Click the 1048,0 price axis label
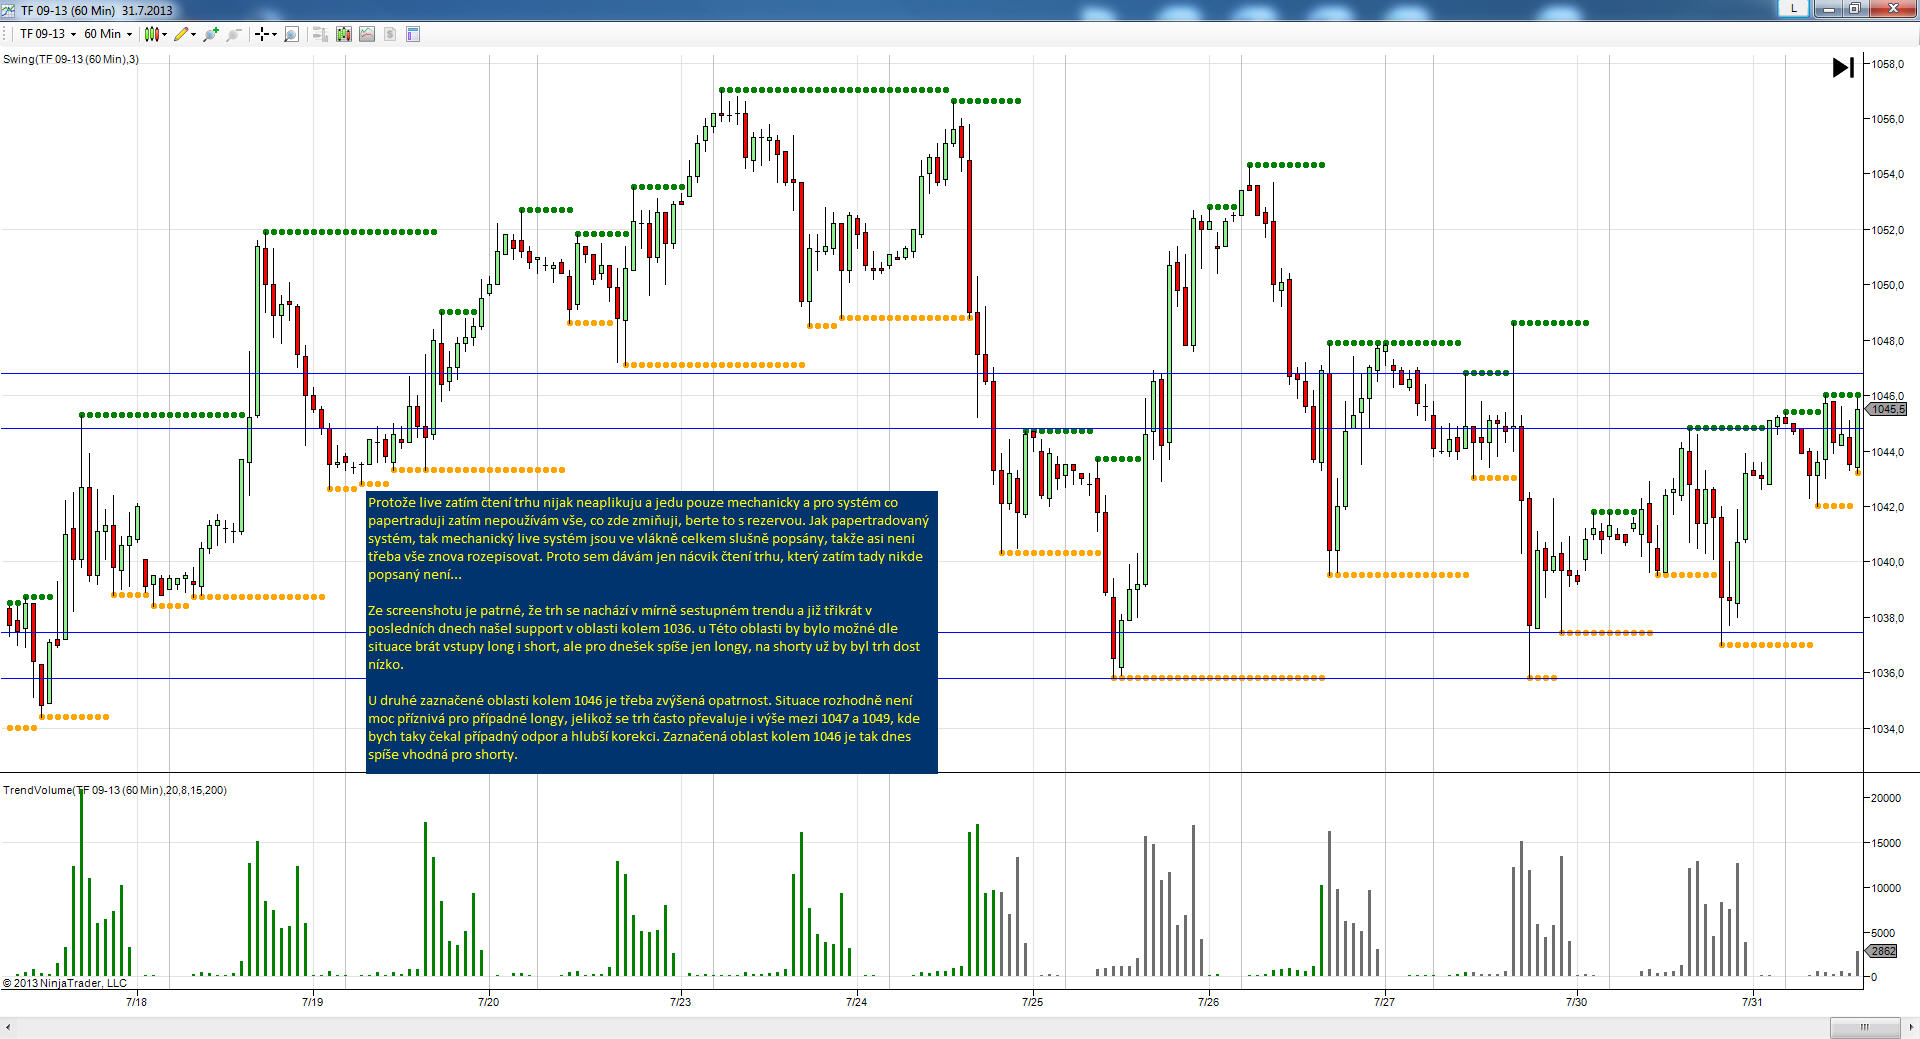Screen dimensions: 1920x1039 click(1888, 341)
